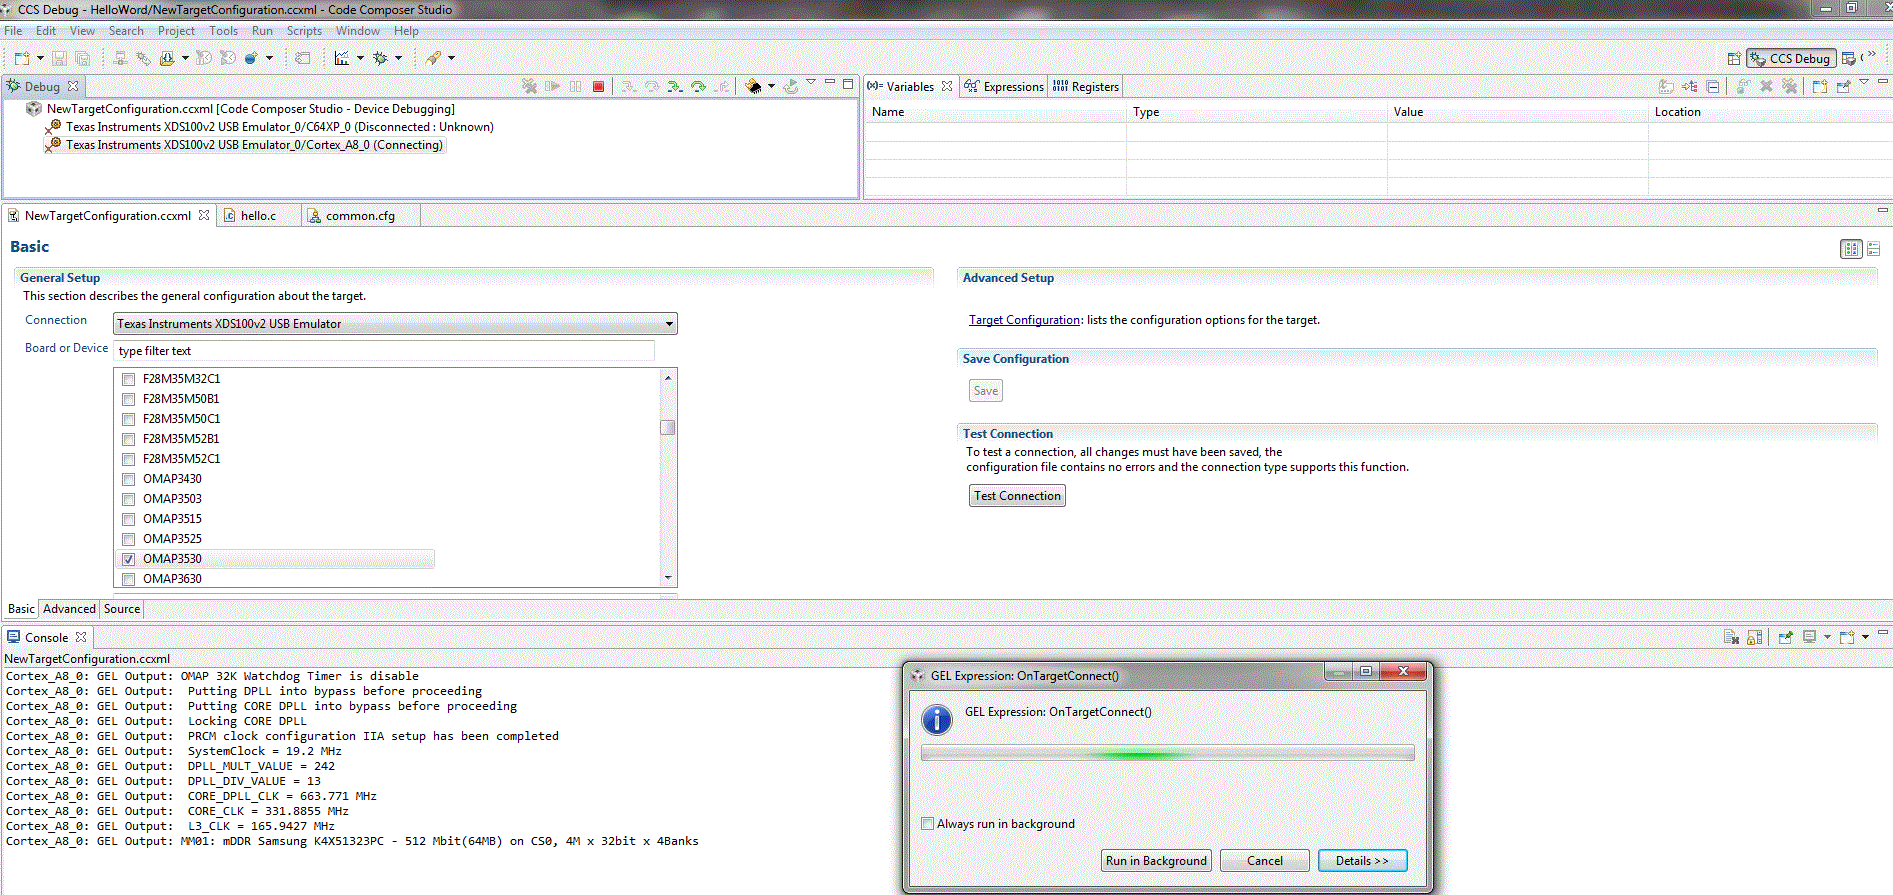Open the Connection dropdown for XDS100v2 USB Emulator
Screen dimensions: 1893x895
[x=395, y=324]
